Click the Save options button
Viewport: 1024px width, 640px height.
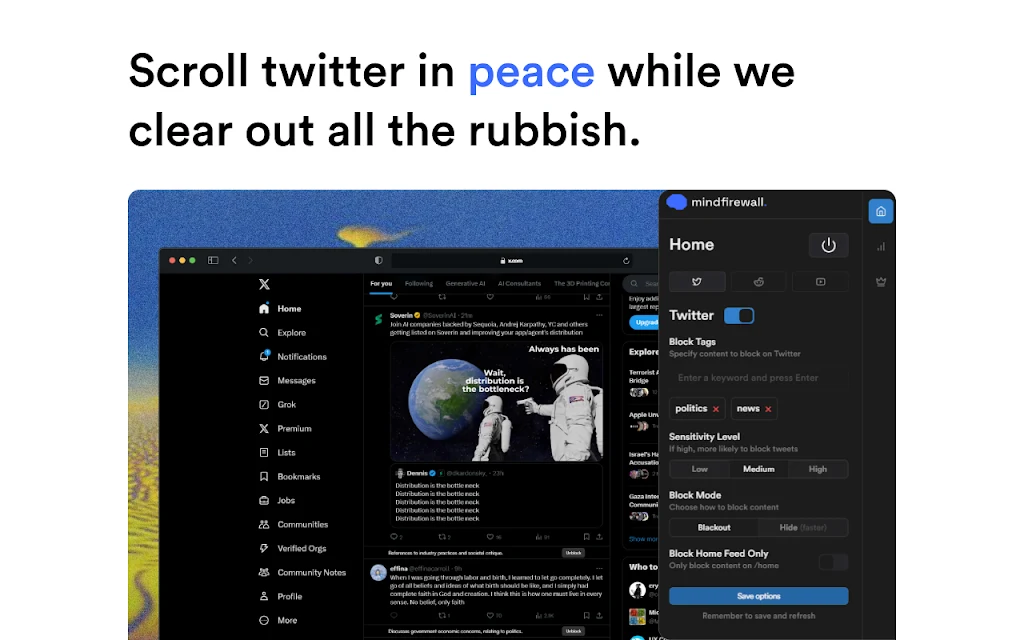pyautogui.click(x=758, y=596)
